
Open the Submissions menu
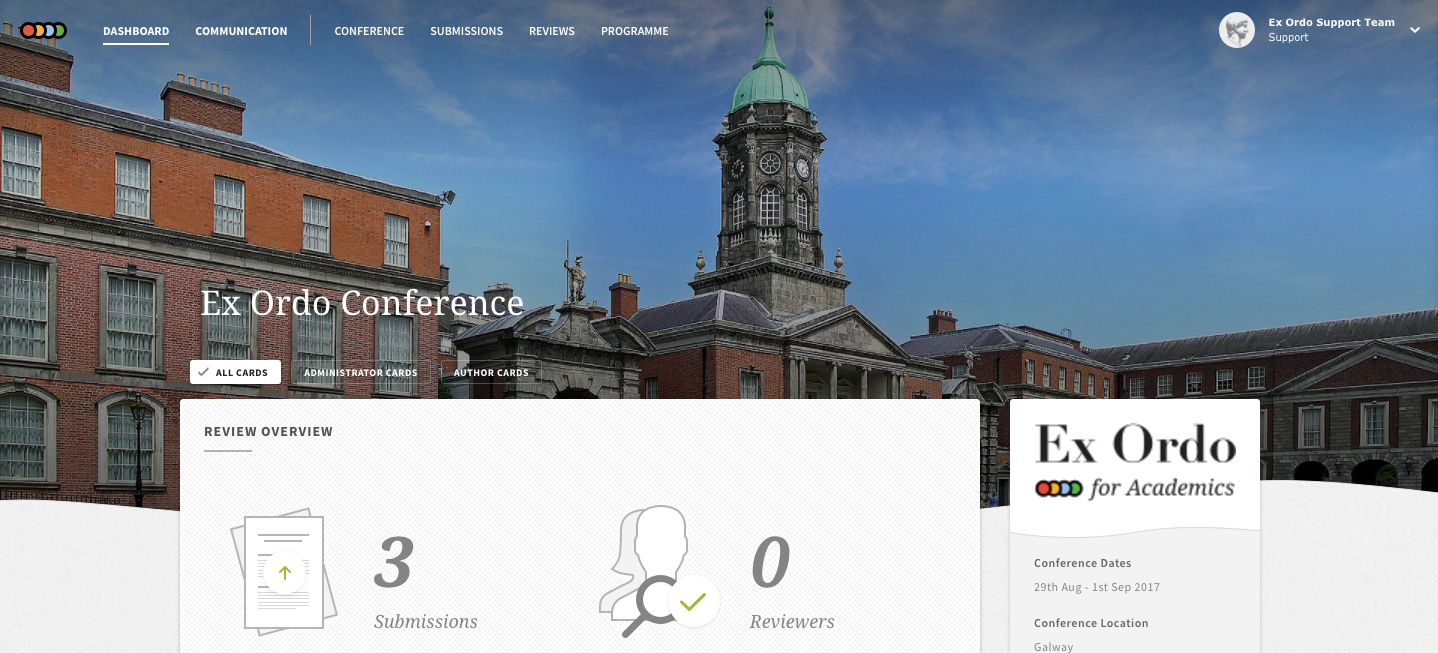(466, 31)
